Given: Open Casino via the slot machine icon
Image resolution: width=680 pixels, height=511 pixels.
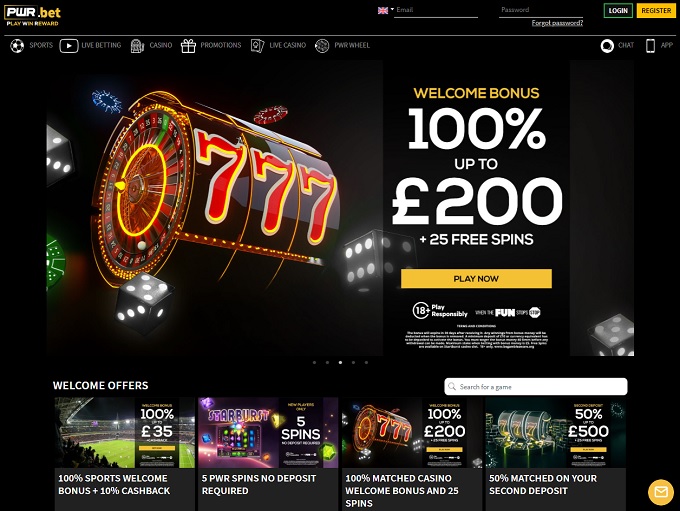Looking at the screenshot, I should point(137,46).
